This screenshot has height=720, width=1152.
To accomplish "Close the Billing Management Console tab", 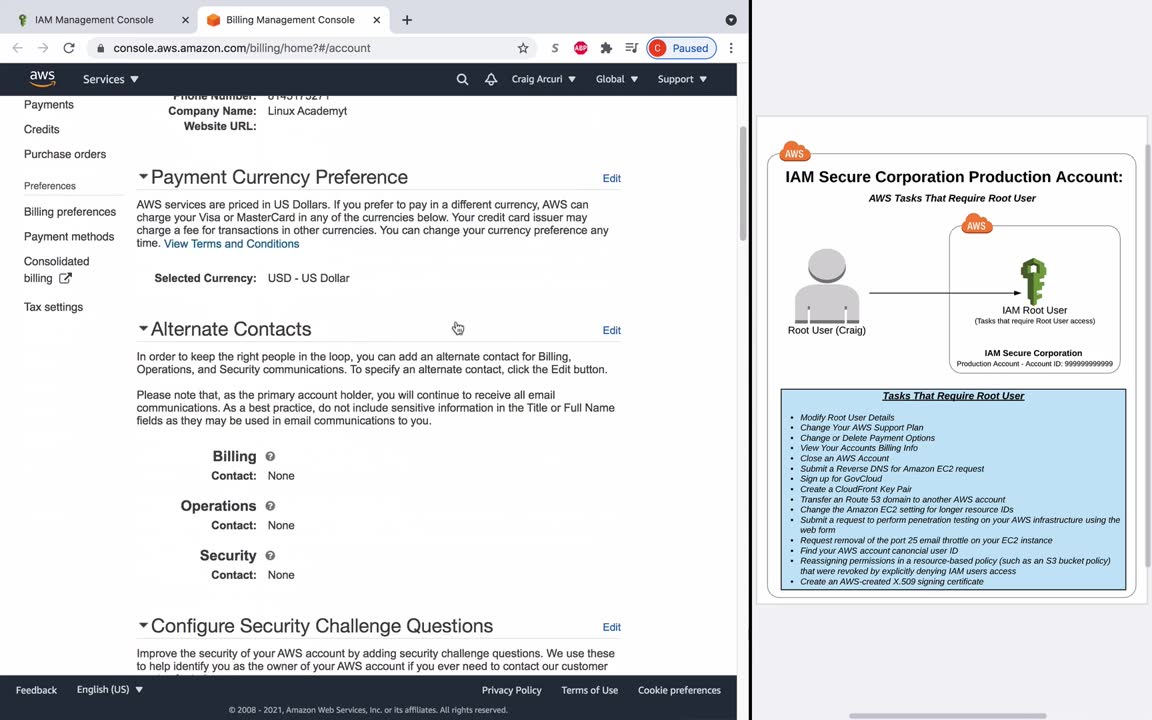I will [x=377, y=20].
